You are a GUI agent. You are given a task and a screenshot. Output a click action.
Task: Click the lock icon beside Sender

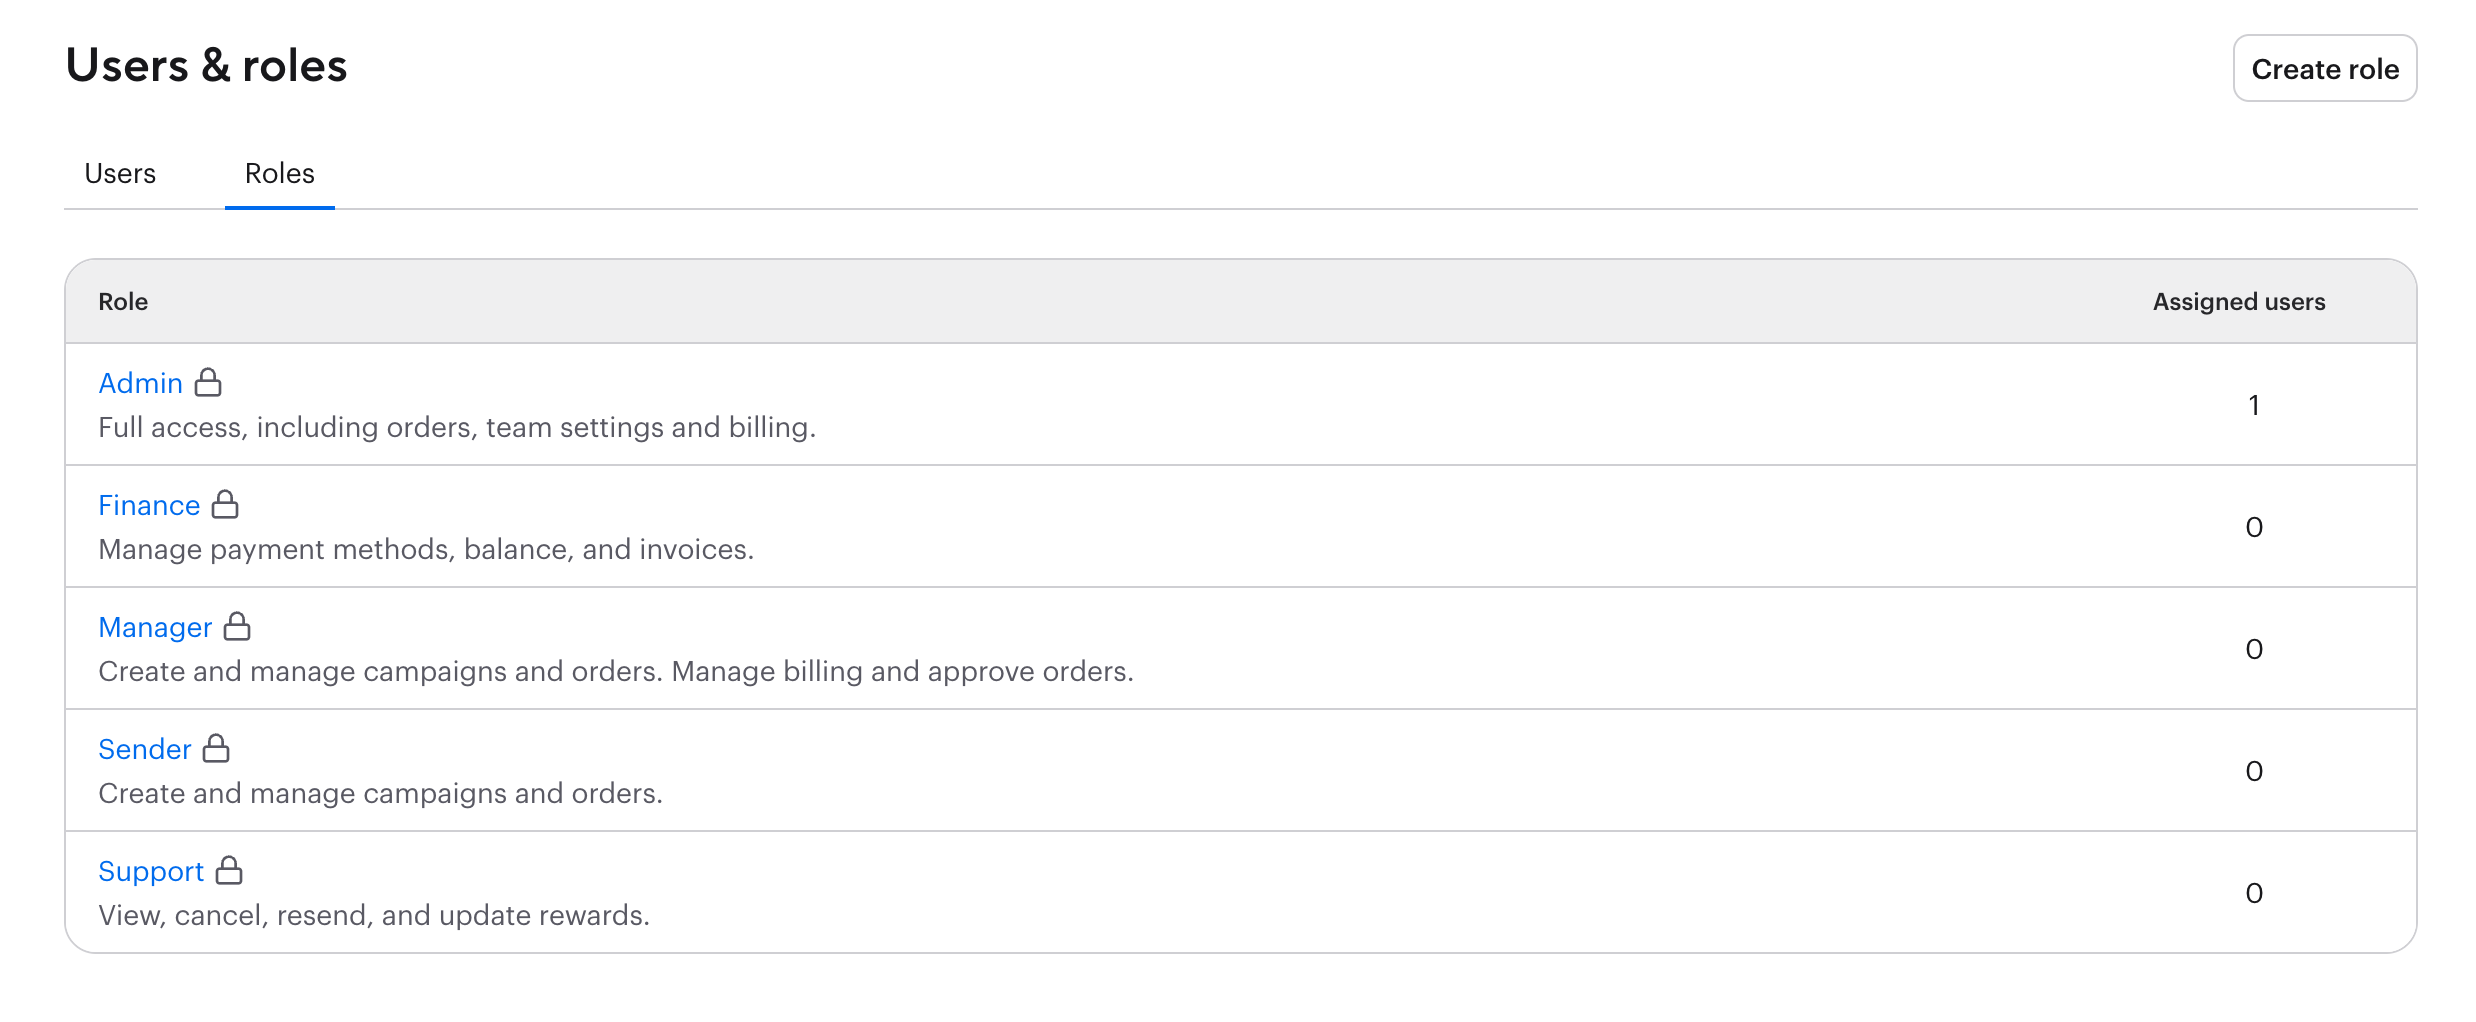click(216, 748)
